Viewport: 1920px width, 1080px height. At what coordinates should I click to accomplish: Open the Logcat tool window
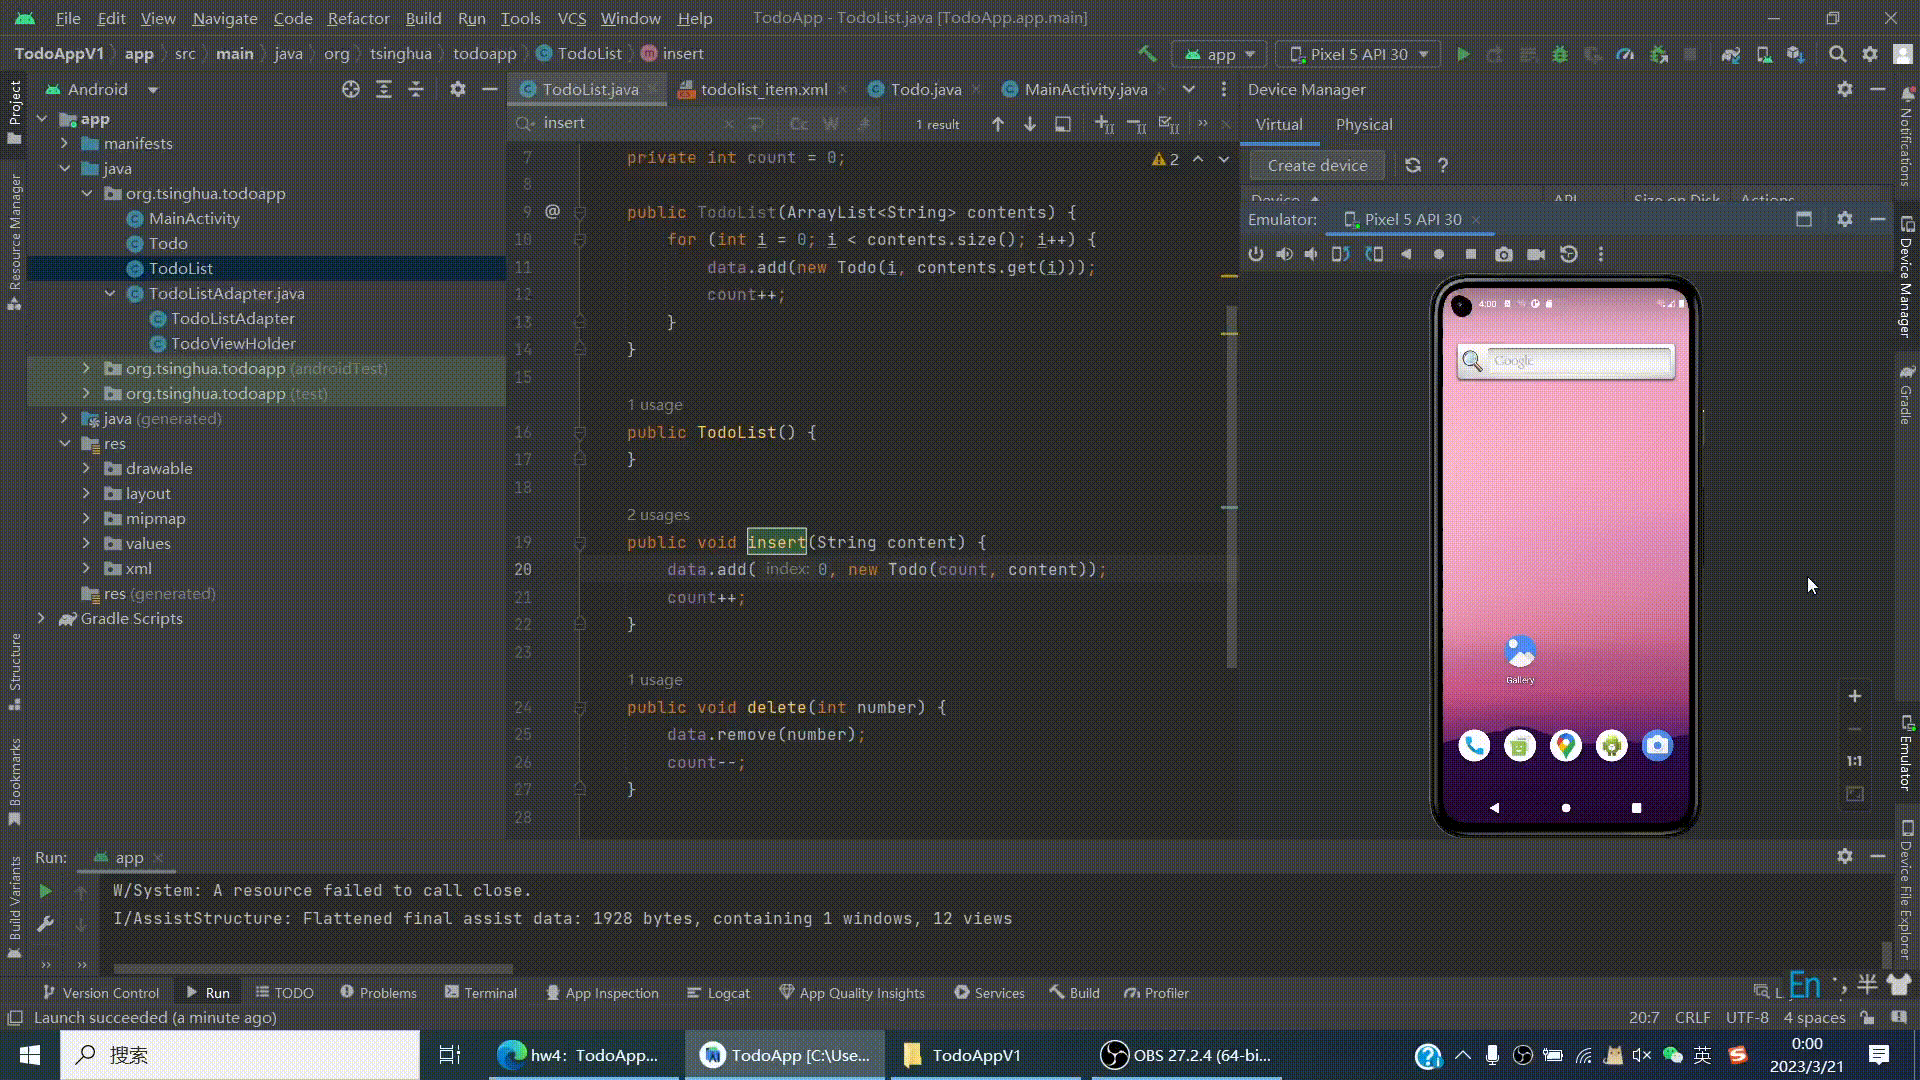(718, 993)
